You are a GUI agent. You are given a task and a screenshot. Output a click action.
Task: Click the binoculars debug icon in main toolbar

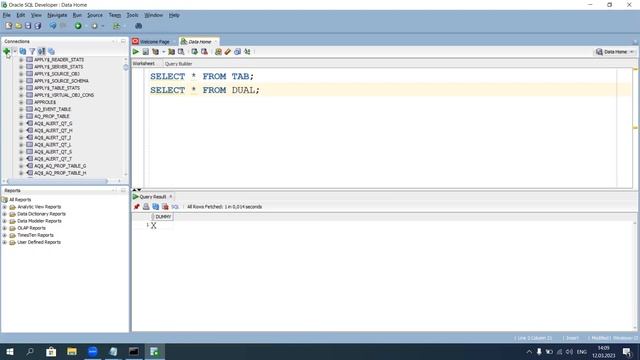click(x=138, y=26)
